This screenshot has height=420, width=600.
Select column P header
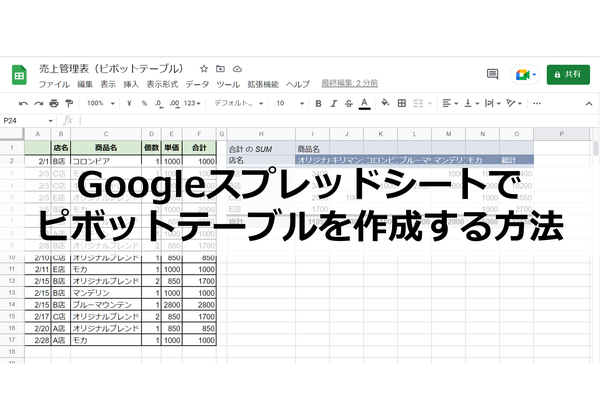click(x=561, y=134)
